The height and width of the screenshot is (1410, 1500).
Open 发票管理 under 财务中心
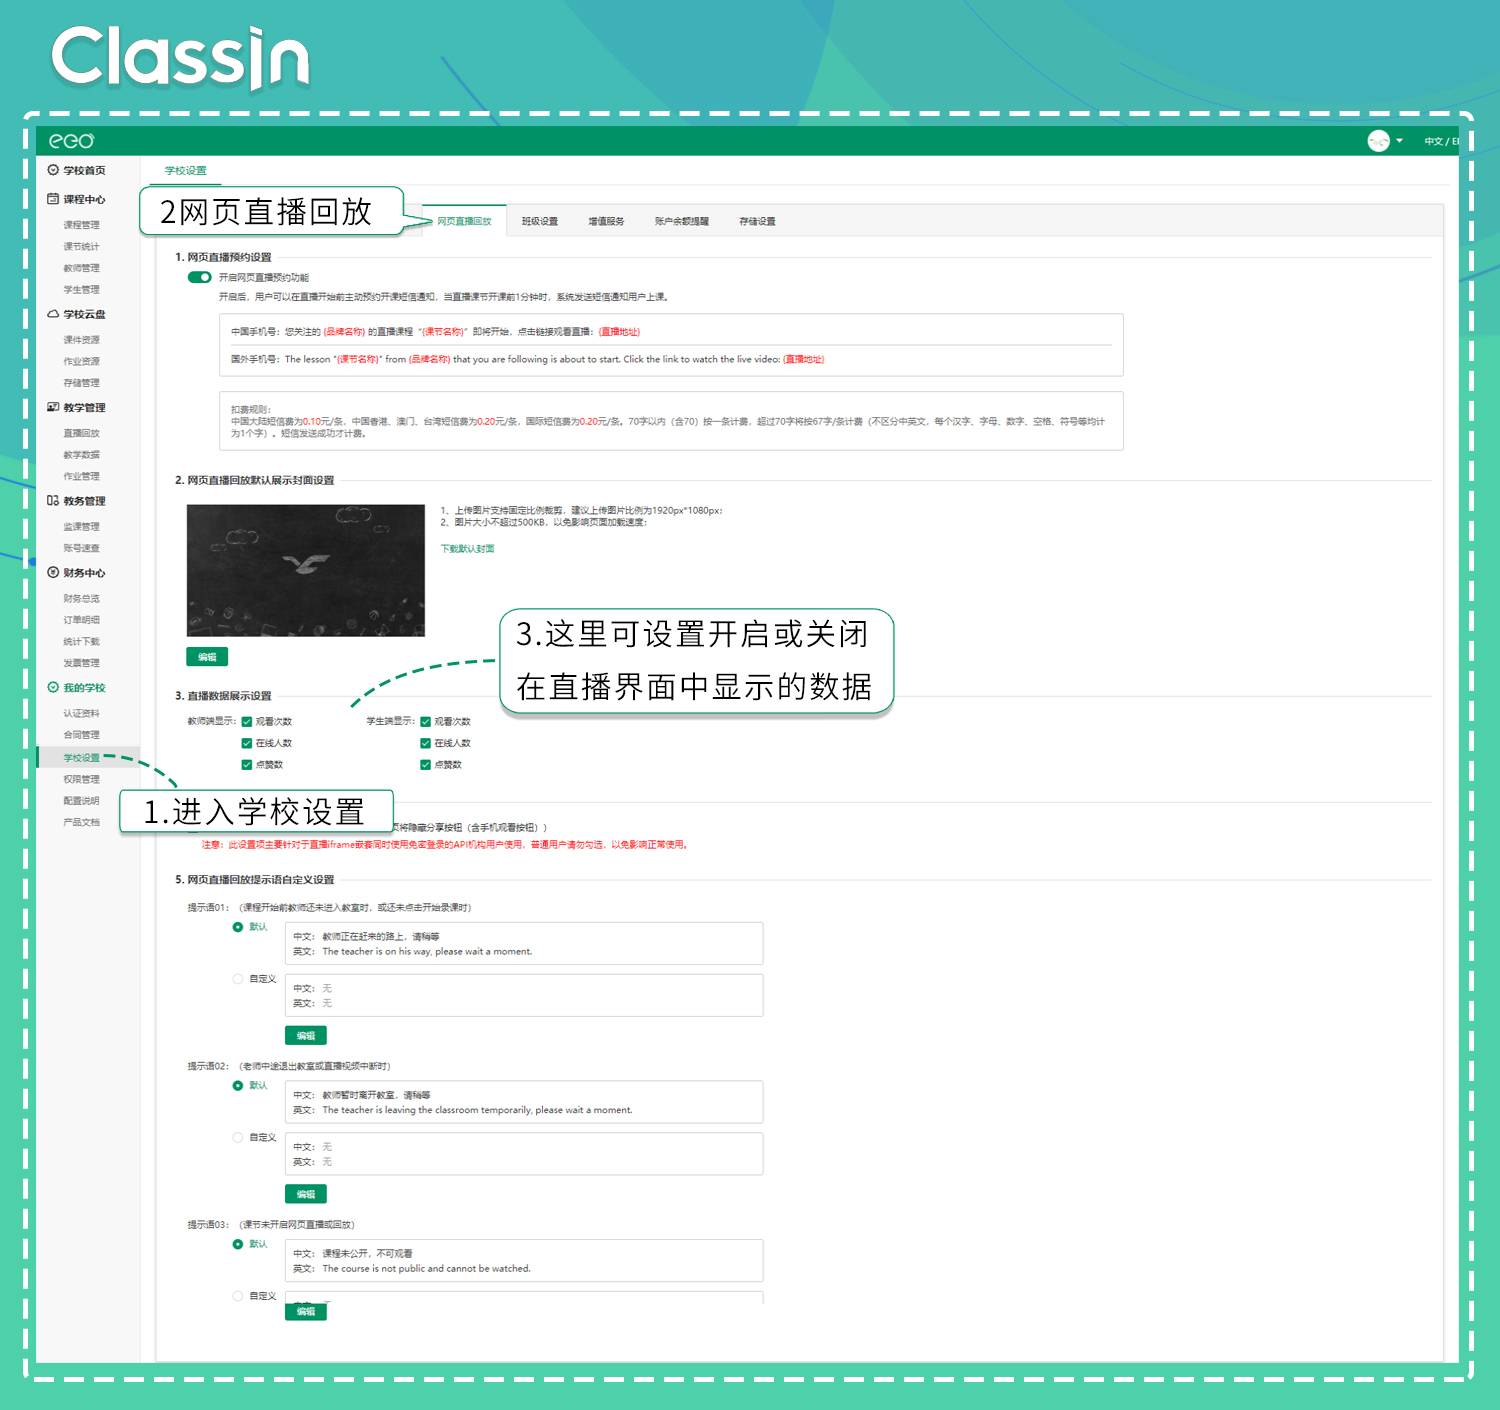(x=81, y=663)
